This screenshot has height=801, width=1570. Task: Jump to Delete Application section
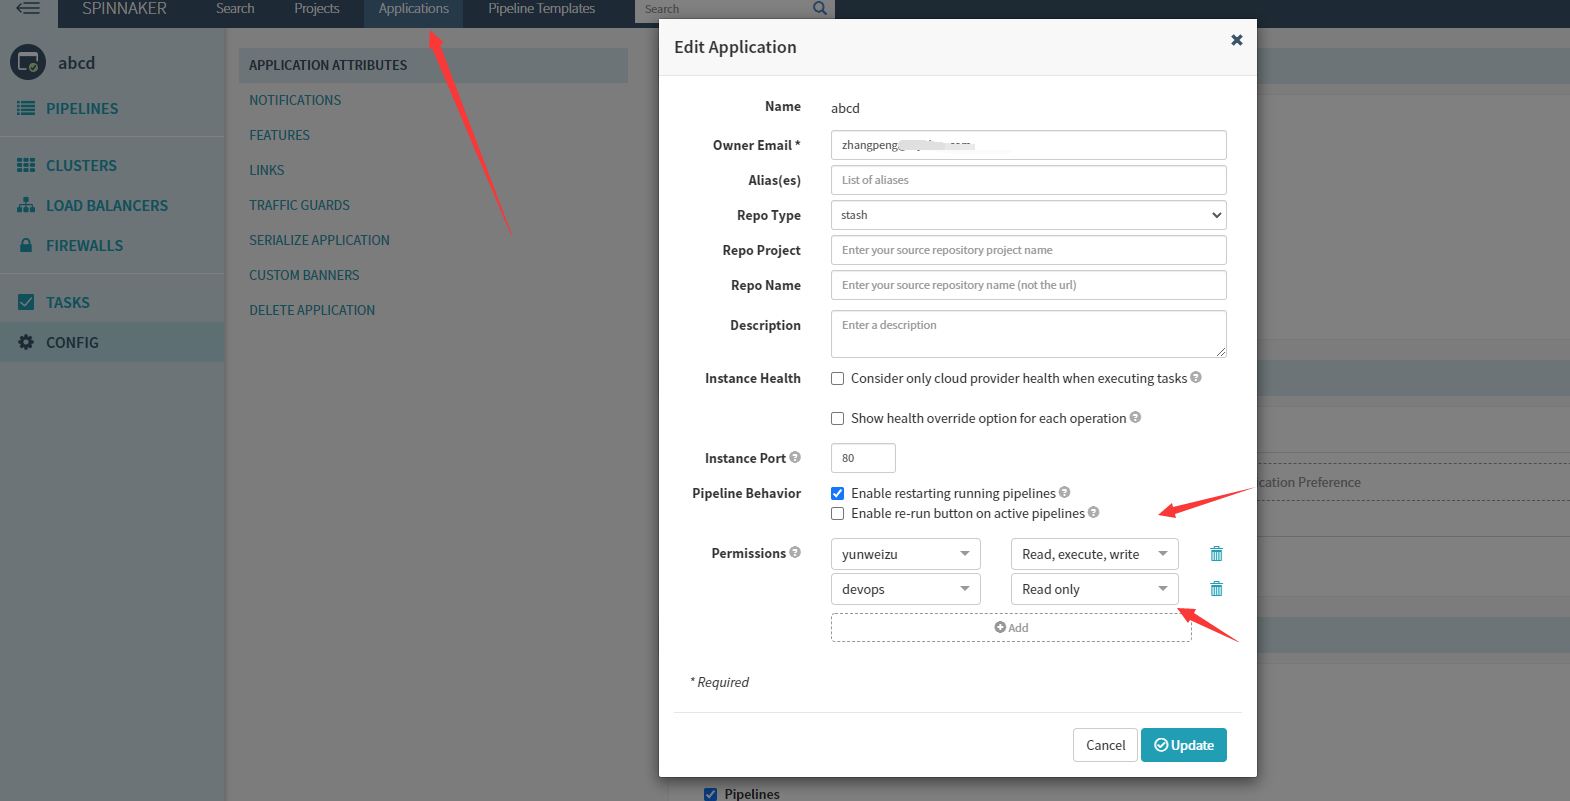click(312, 310)
